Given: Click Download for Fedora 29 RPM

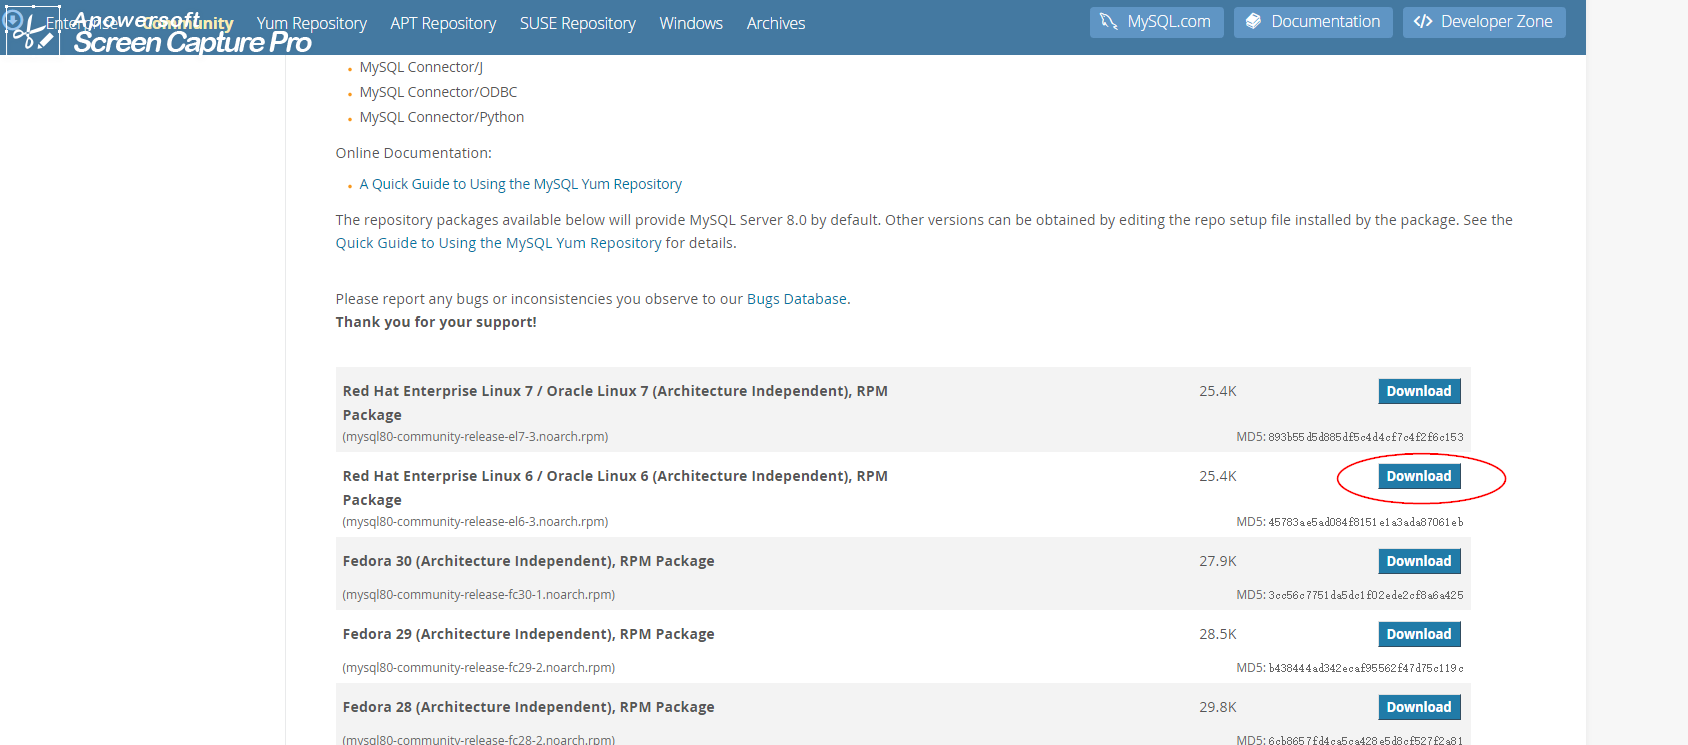Looking at the screenshot, I should pos(1419,634).
